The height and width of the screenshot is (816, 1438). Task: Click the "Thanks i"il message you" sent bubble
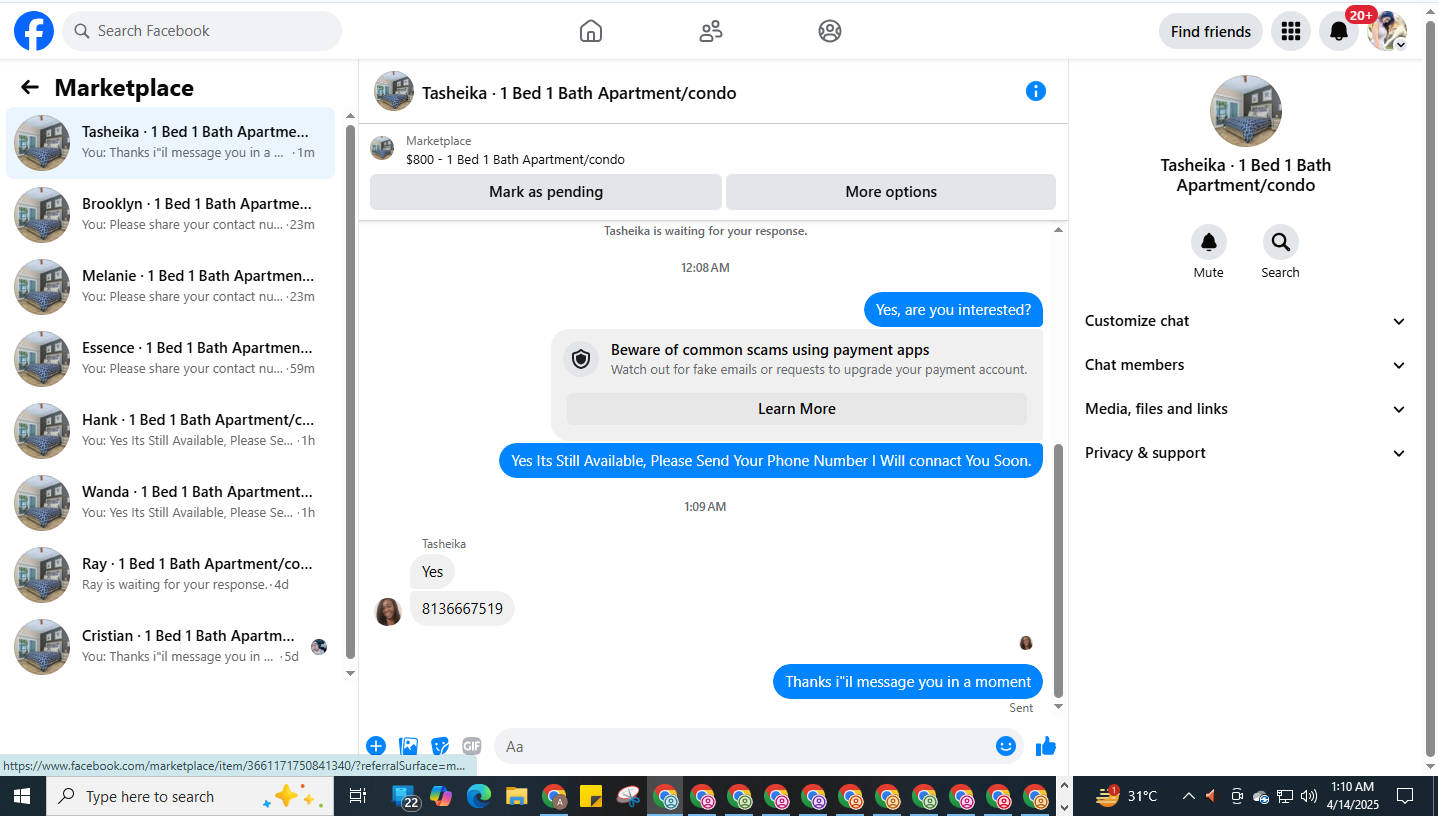(908, 682)
